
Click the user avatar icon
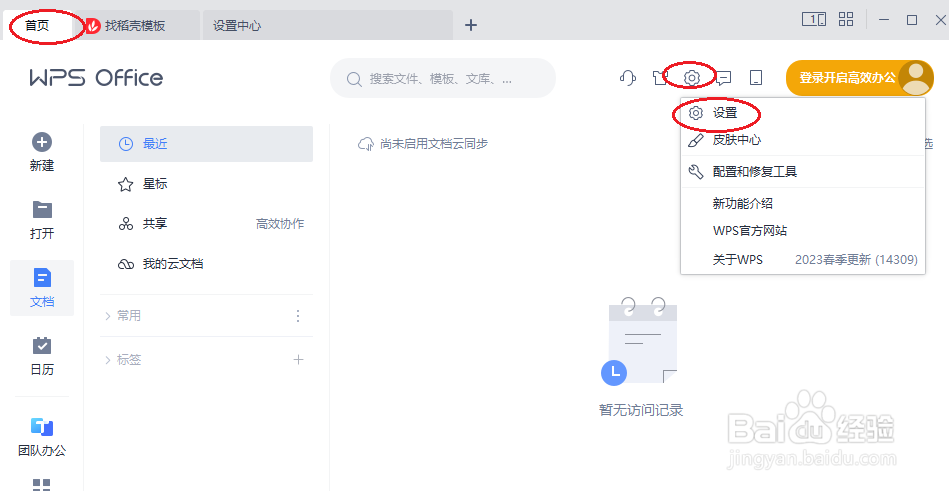(915, 78)
